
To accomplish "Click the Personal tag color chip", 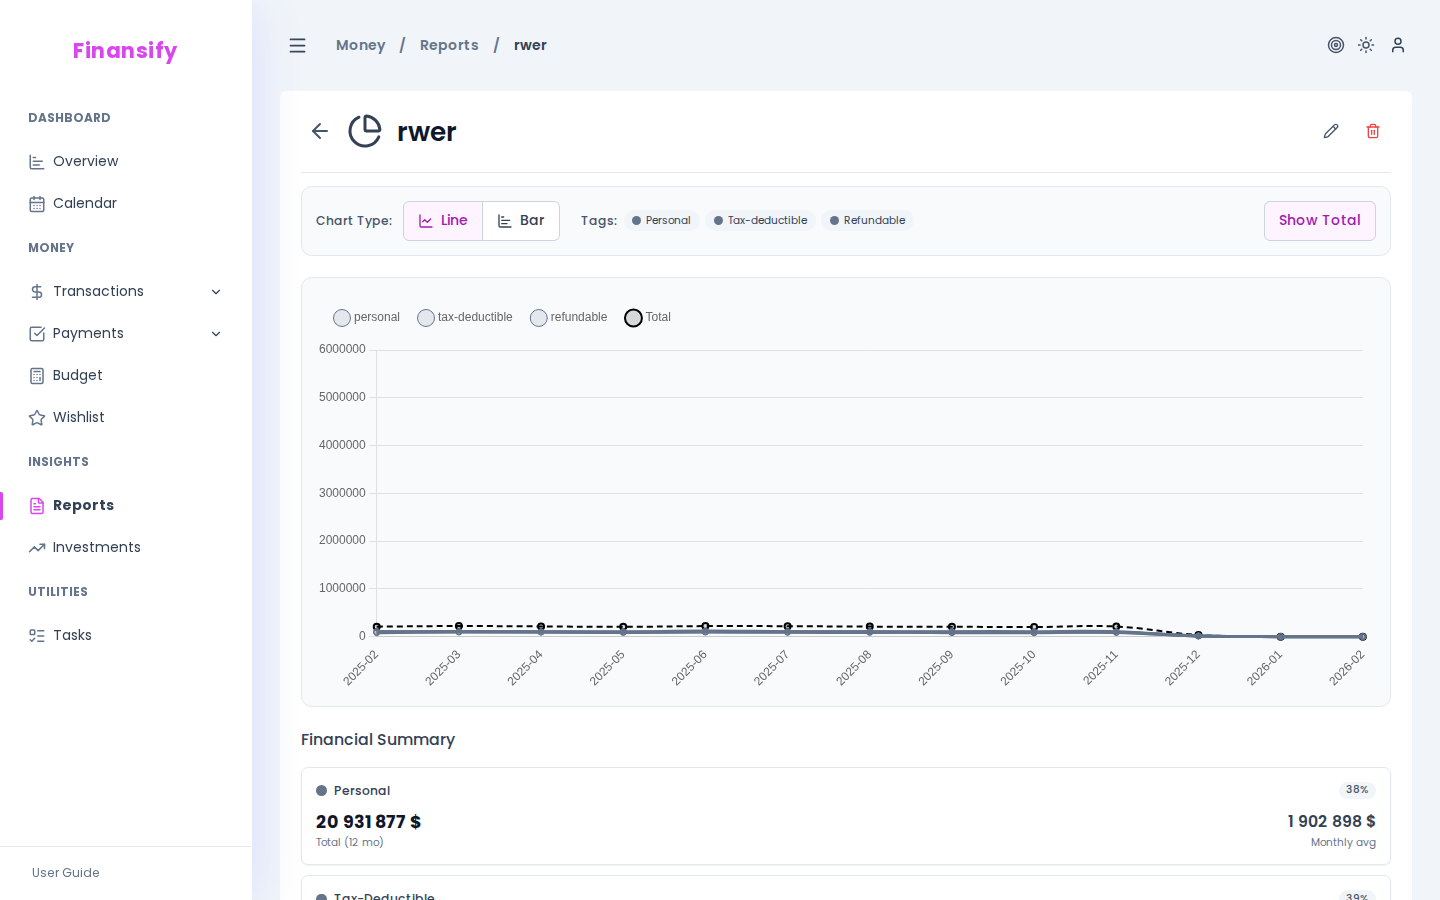I will (x=661, y=221).
